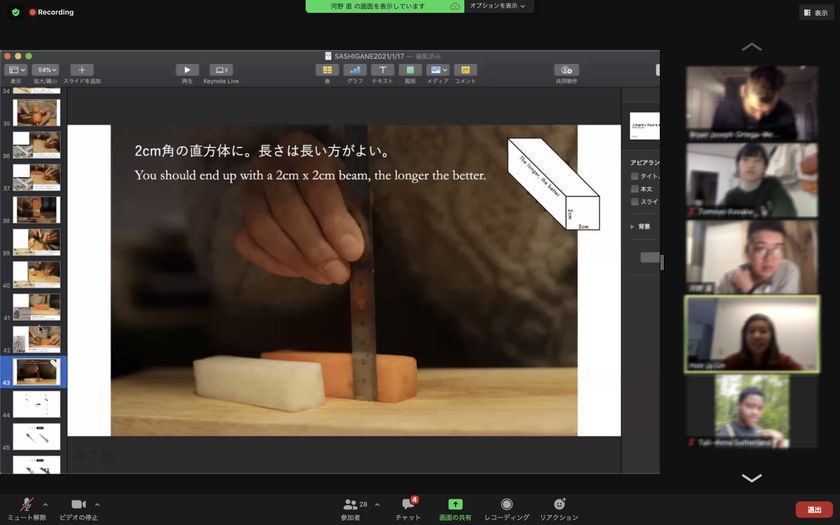Viewport: 840px width, 525px height.
Task: Insert a chart using the グラフ icon
Action: coord(354,70)
